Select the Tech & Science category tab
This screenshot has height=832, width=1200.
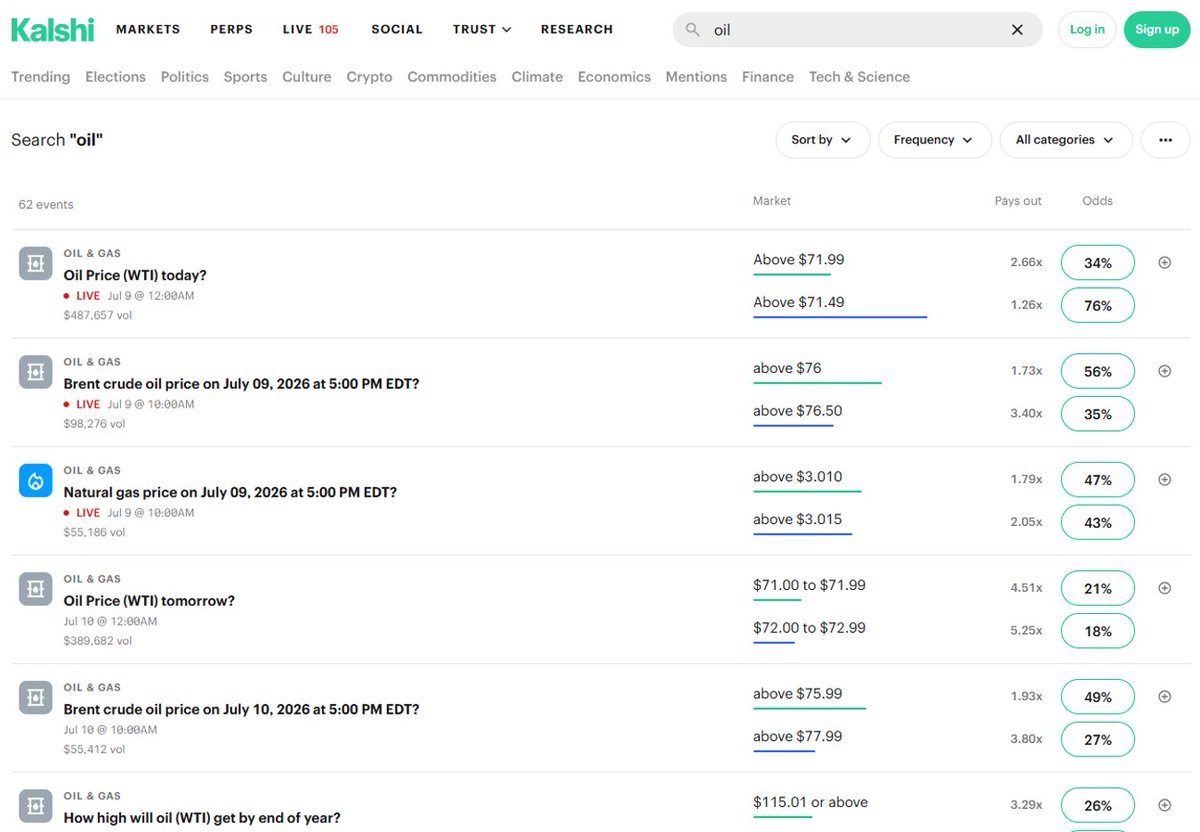click(860, 77)
